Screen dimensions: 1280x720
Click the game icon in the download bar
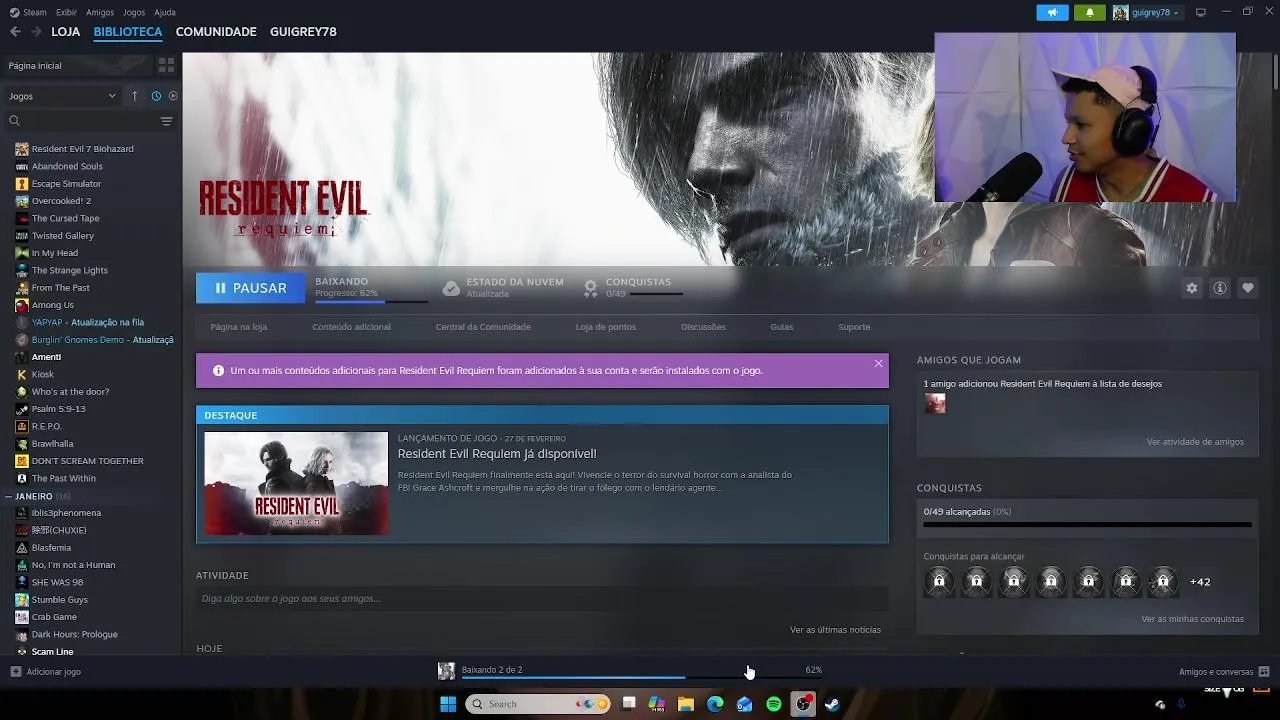point(446,671)
